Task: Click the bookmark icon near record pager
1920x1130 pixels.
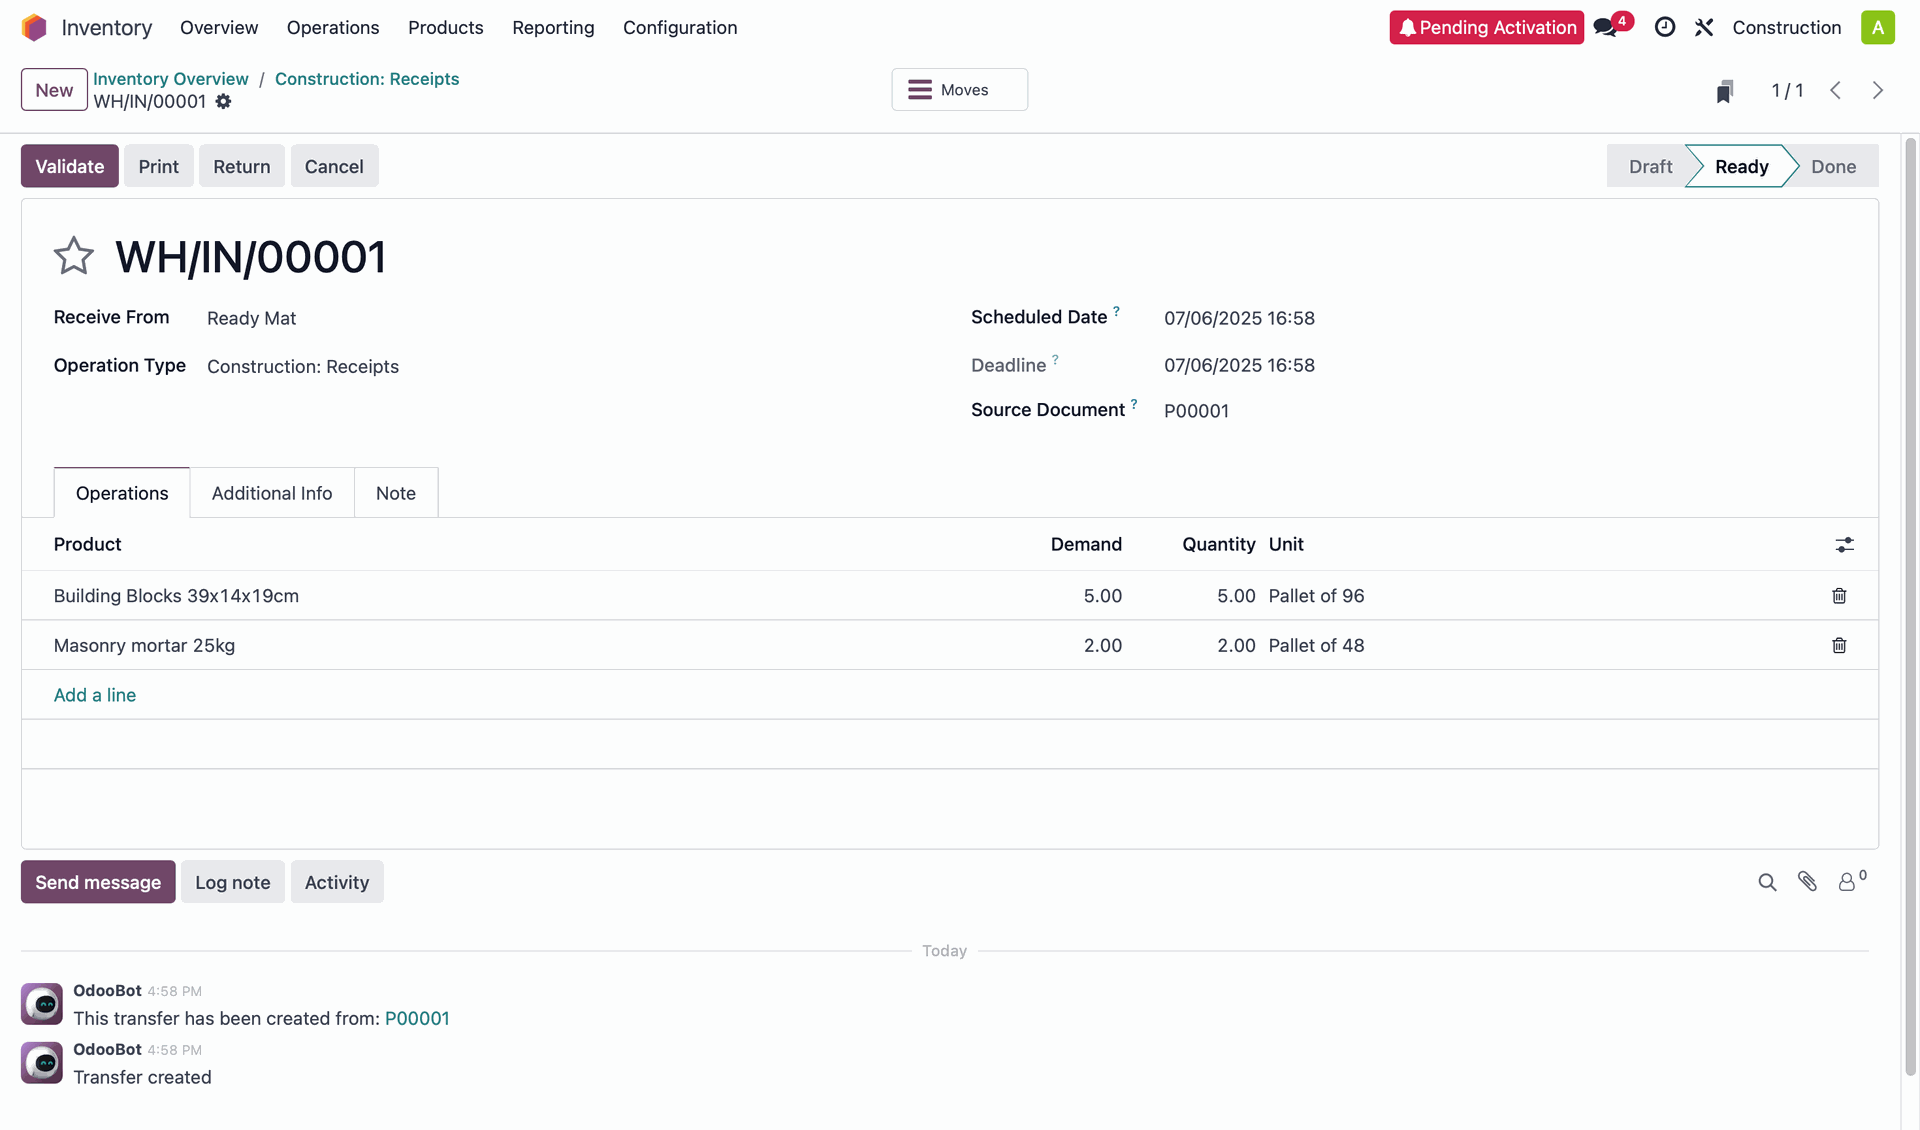Action: 1725,91
